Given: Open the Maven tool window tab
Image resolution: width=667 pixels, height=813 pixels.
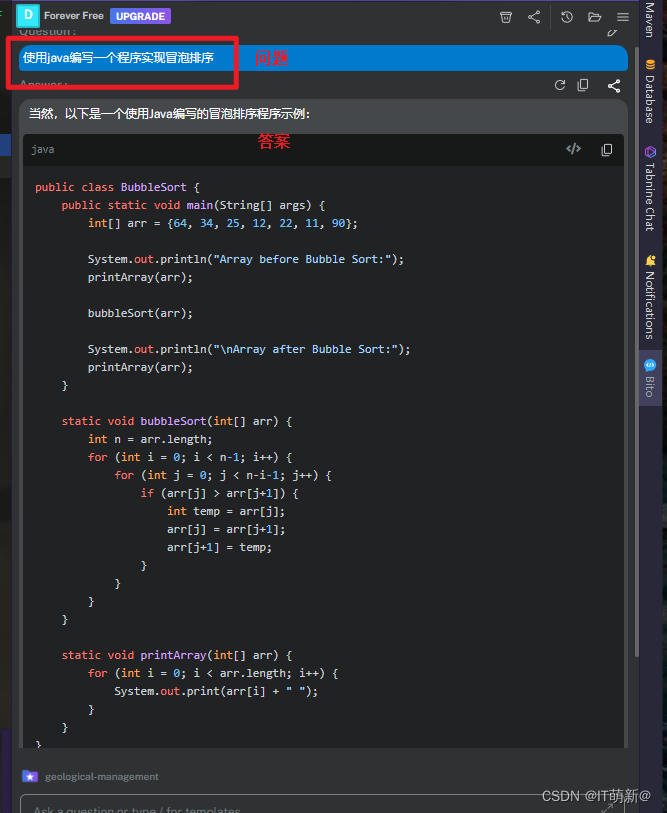Looking at the screenshot, I should tap(649, 19).
